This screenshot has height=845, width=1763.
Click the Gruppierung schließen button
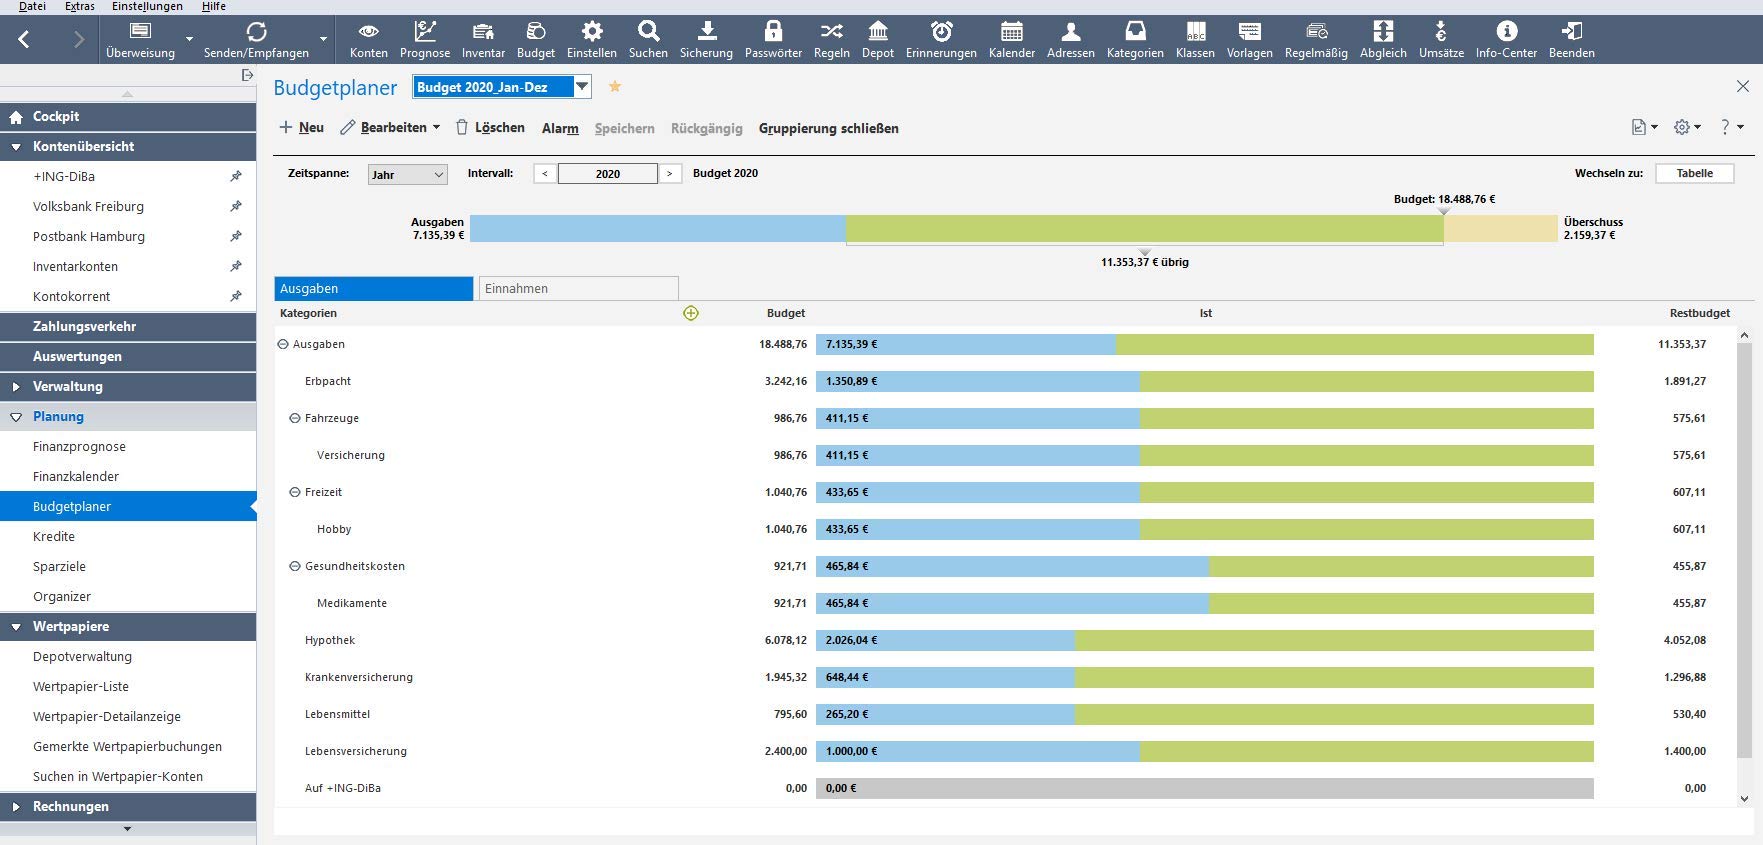pos(829,128)
